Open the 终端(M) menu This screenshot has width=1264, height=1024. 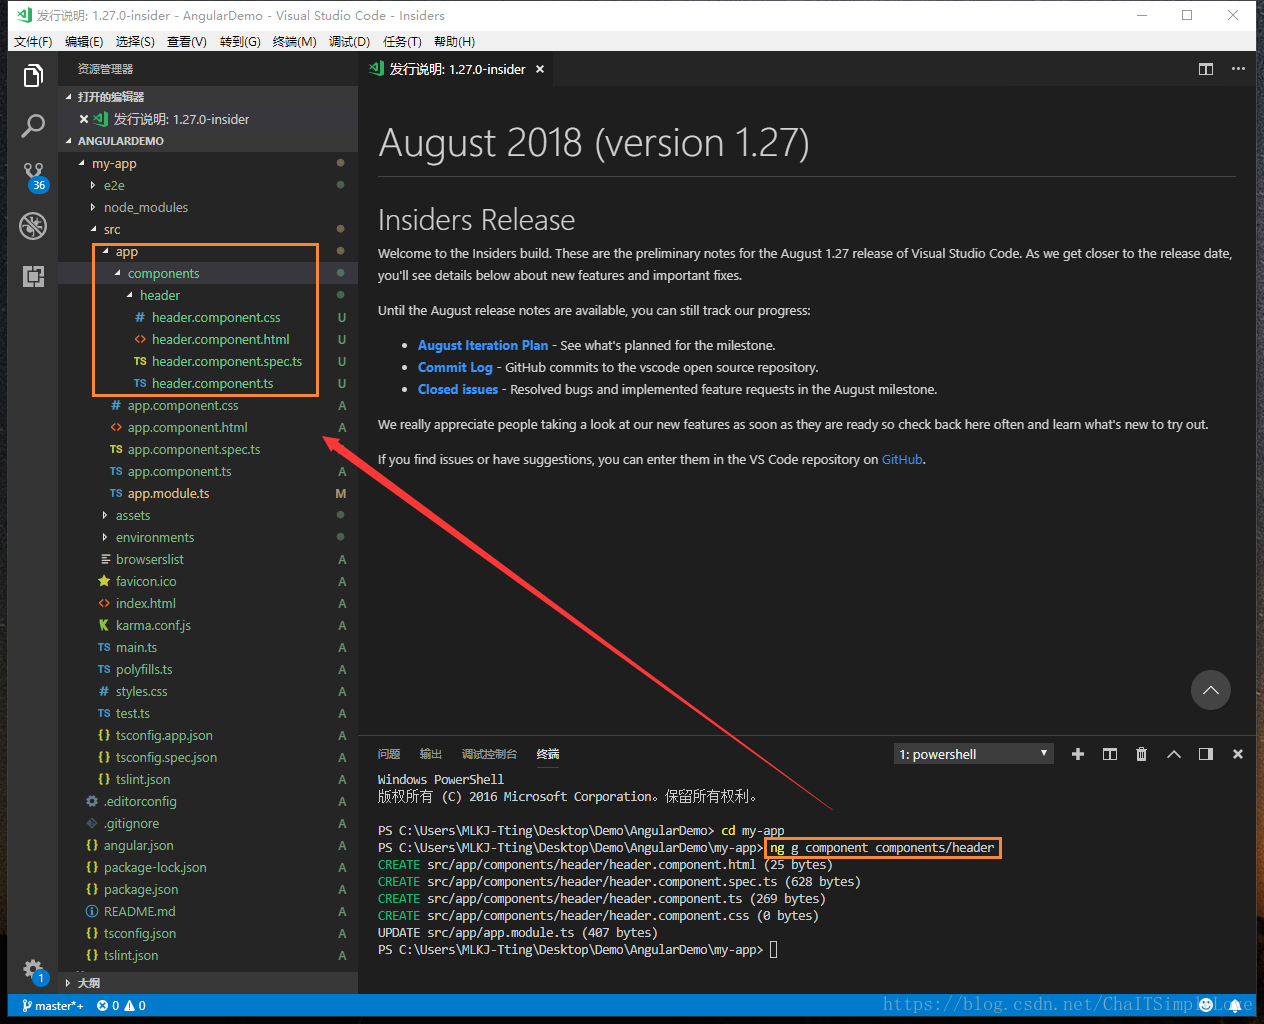point(295,41)
